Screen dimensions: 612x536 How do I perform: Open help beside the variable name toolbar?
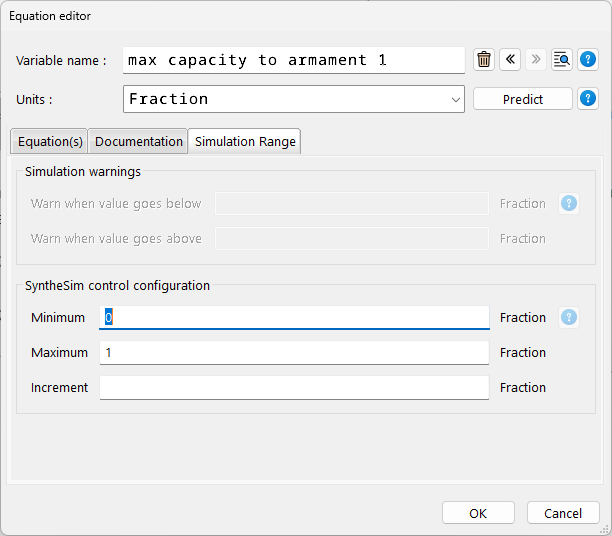point(588,60)
